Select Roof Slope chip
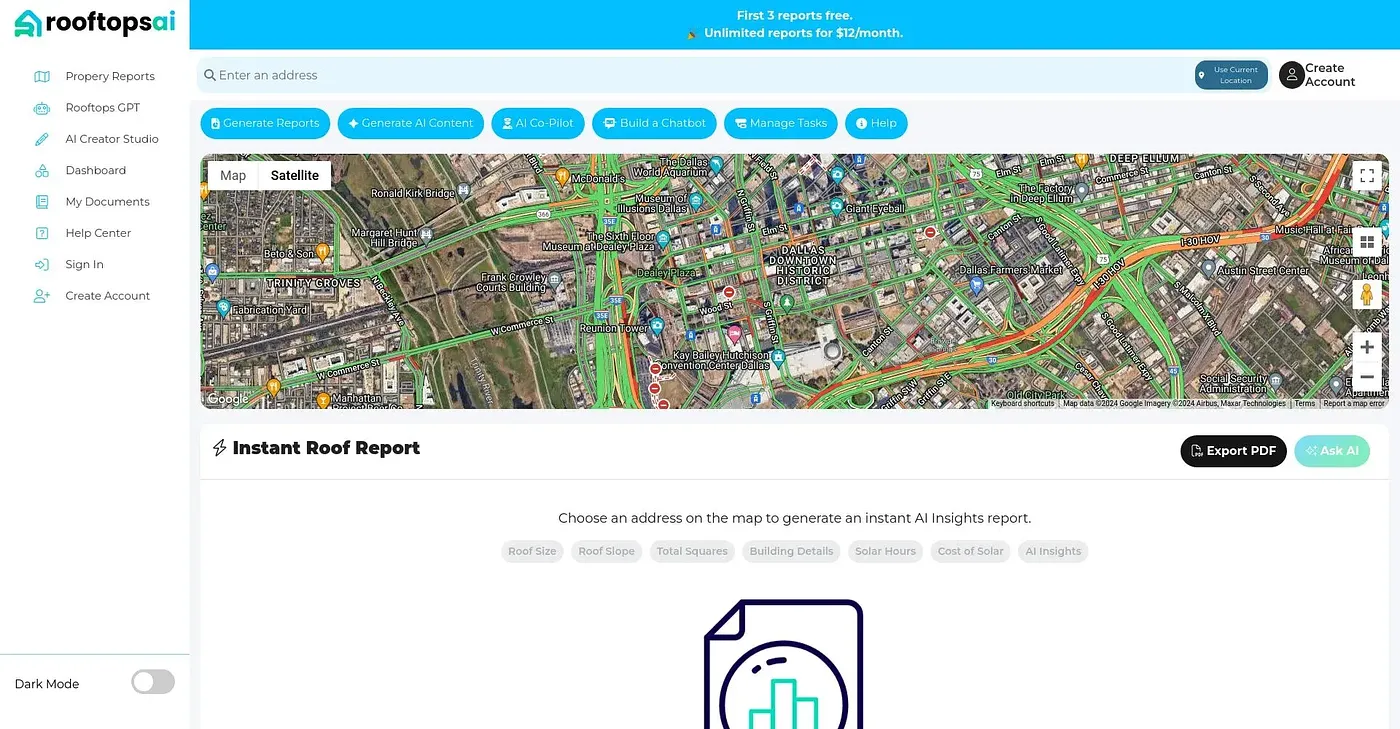1400x729 pixels. tap(606, 551)
